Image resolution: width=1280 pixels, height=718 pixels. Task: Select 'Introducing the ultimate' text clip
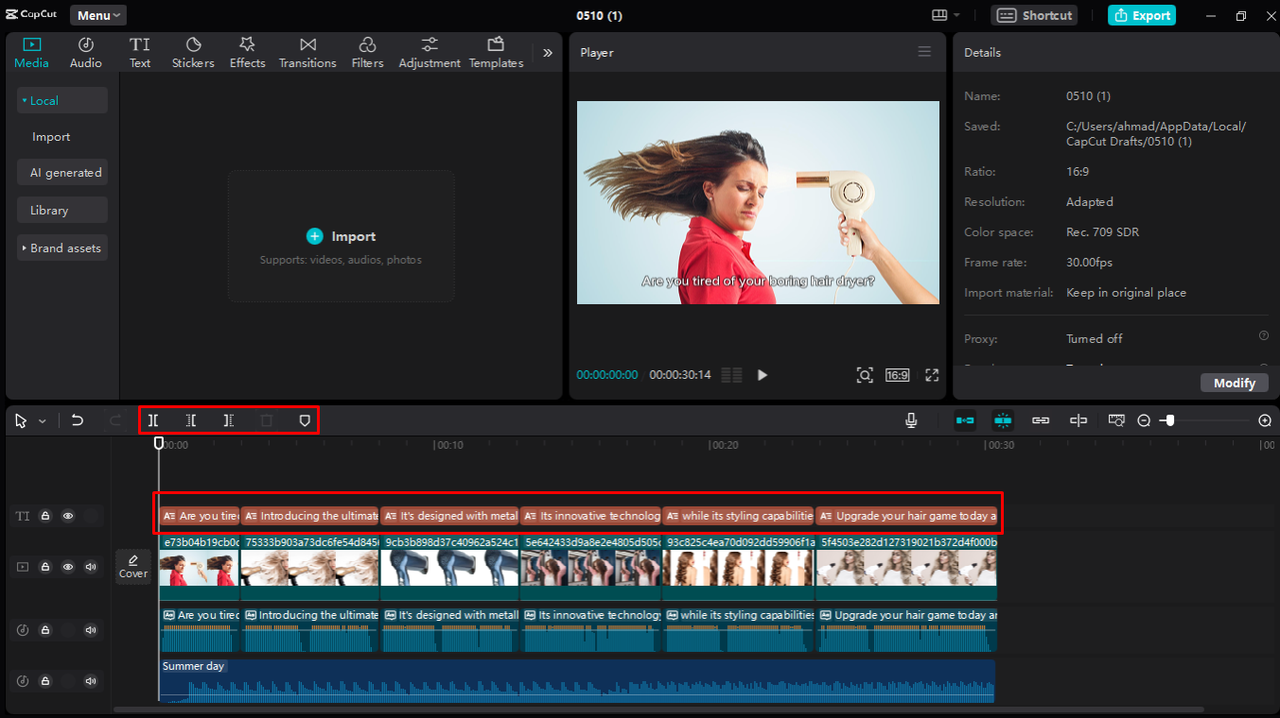[x=310, y=516]
